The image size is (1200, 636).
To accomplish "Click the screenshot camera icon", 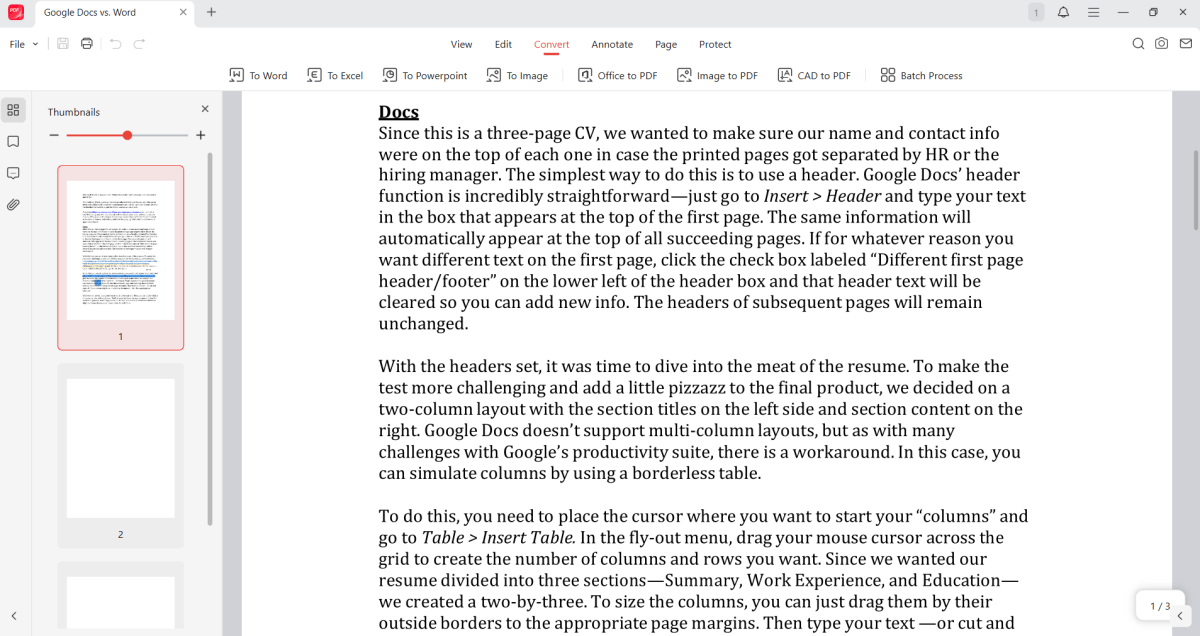I will [1161, 44].
